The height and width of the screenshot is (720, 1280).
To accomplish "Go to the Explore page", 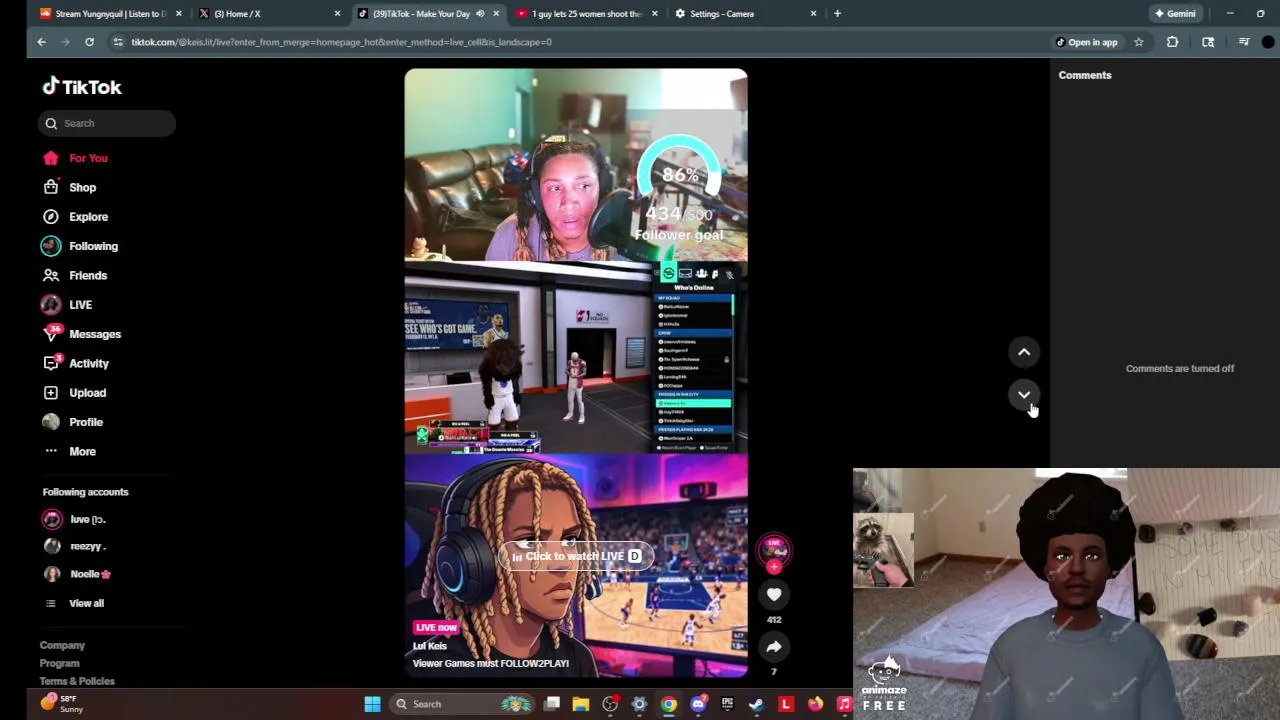I will tap(75, 217).
